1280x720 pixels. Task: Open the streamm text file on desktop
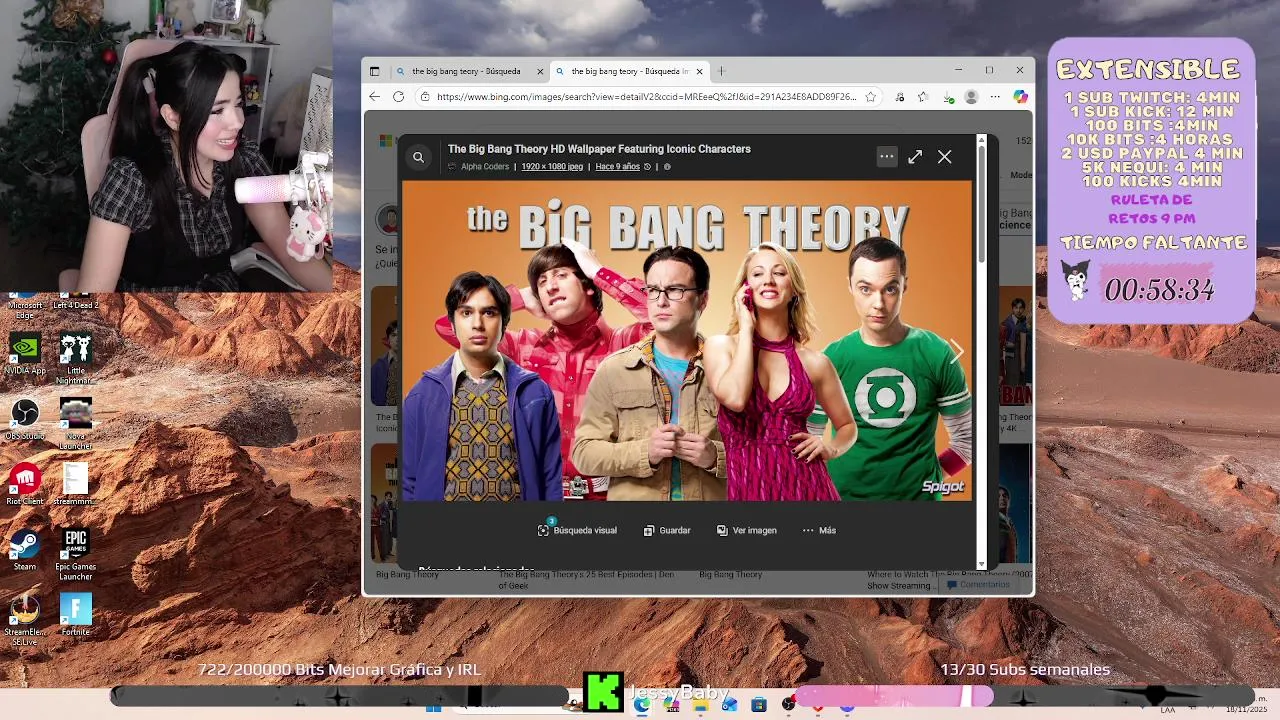tap(75, 485)
